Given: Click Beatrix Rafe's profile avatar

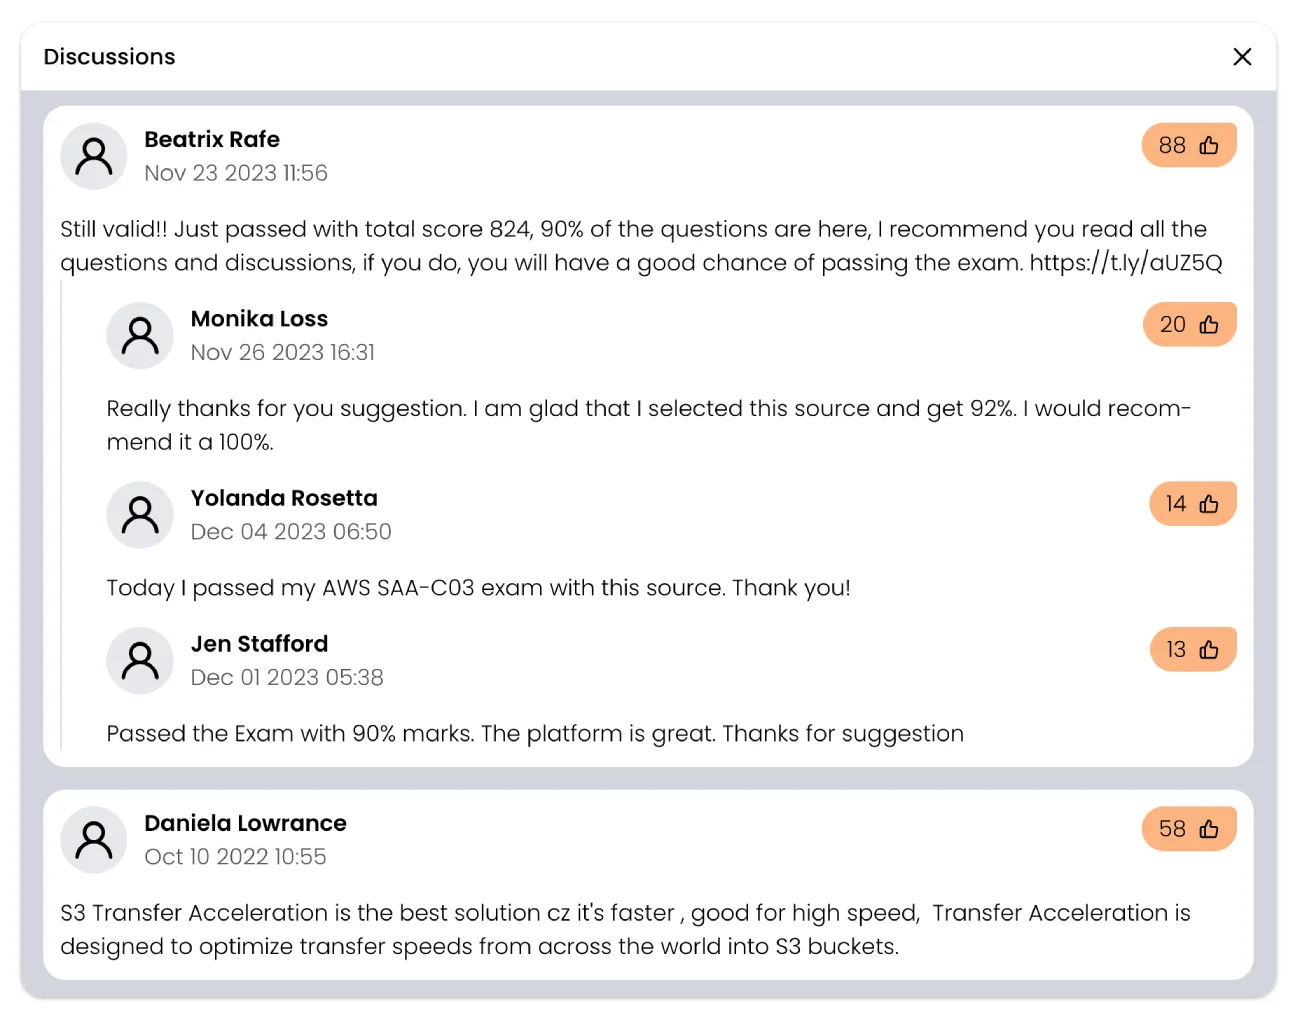Looking at the screenshot, I should [94, 157].
